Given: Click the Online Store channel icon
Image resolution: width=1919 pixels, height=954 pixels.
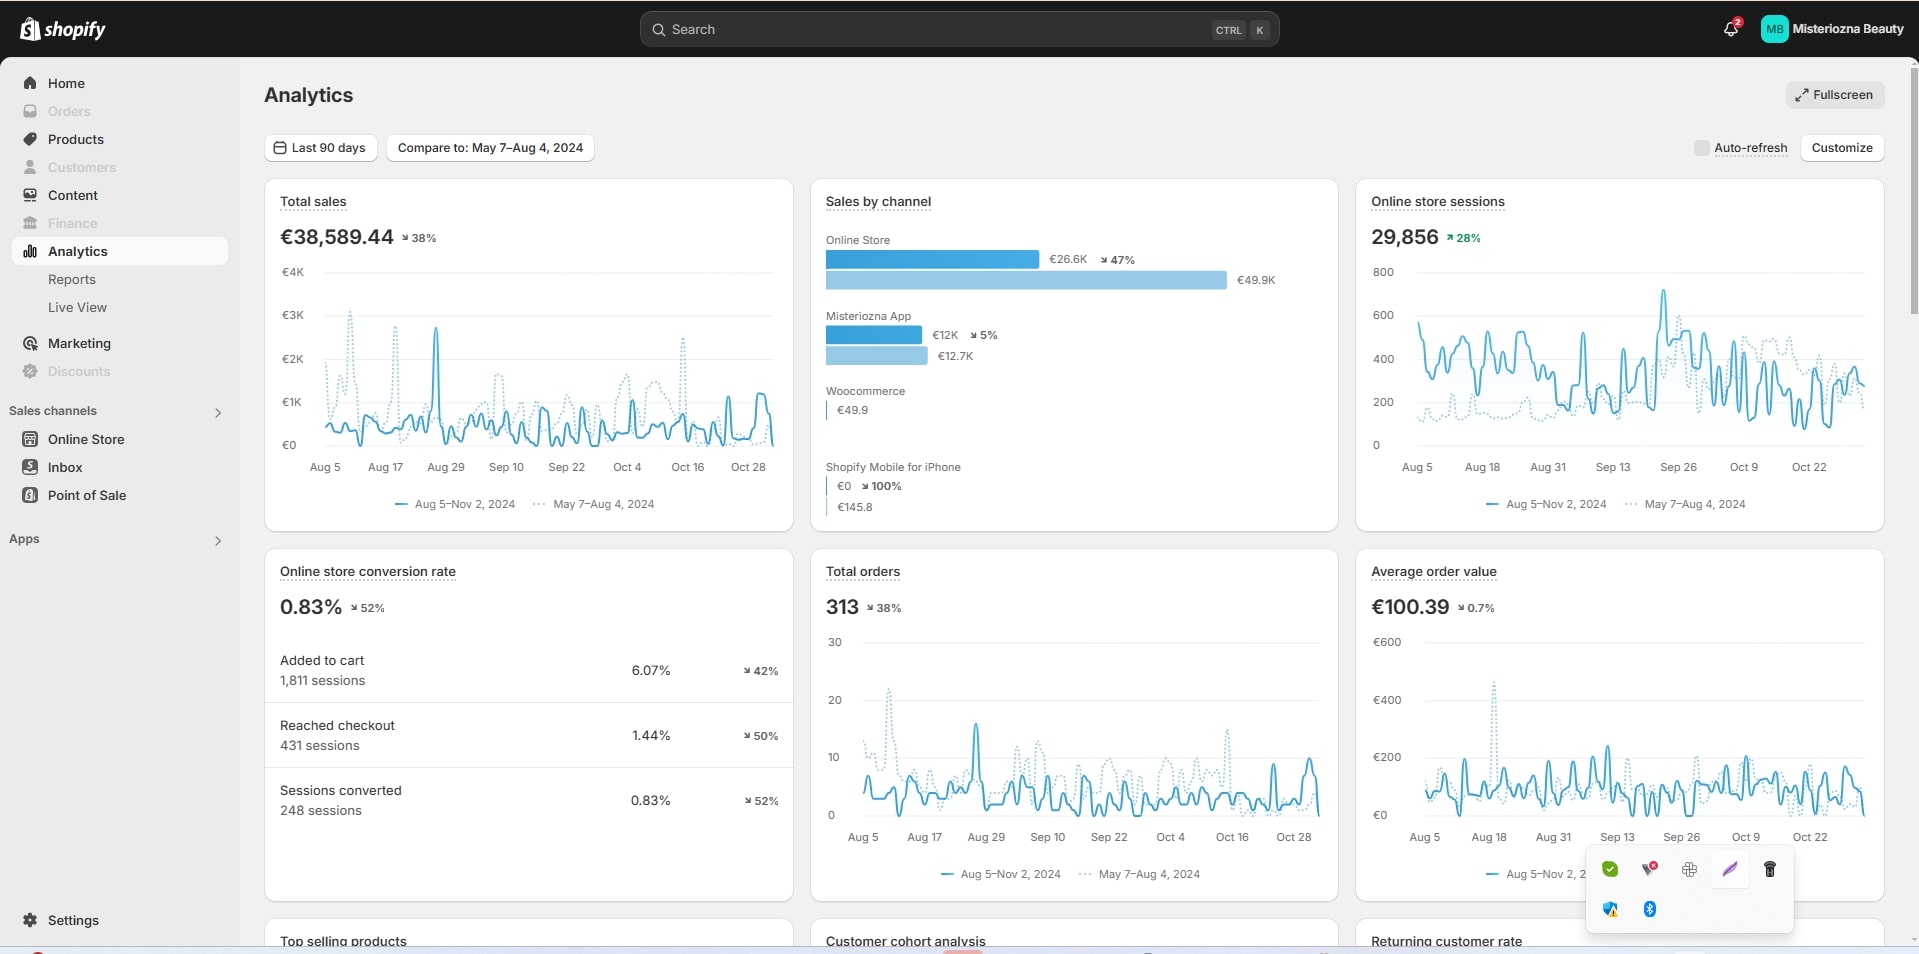Looking at the screenshot, I should pyautogui.click(x=30, y=439).
